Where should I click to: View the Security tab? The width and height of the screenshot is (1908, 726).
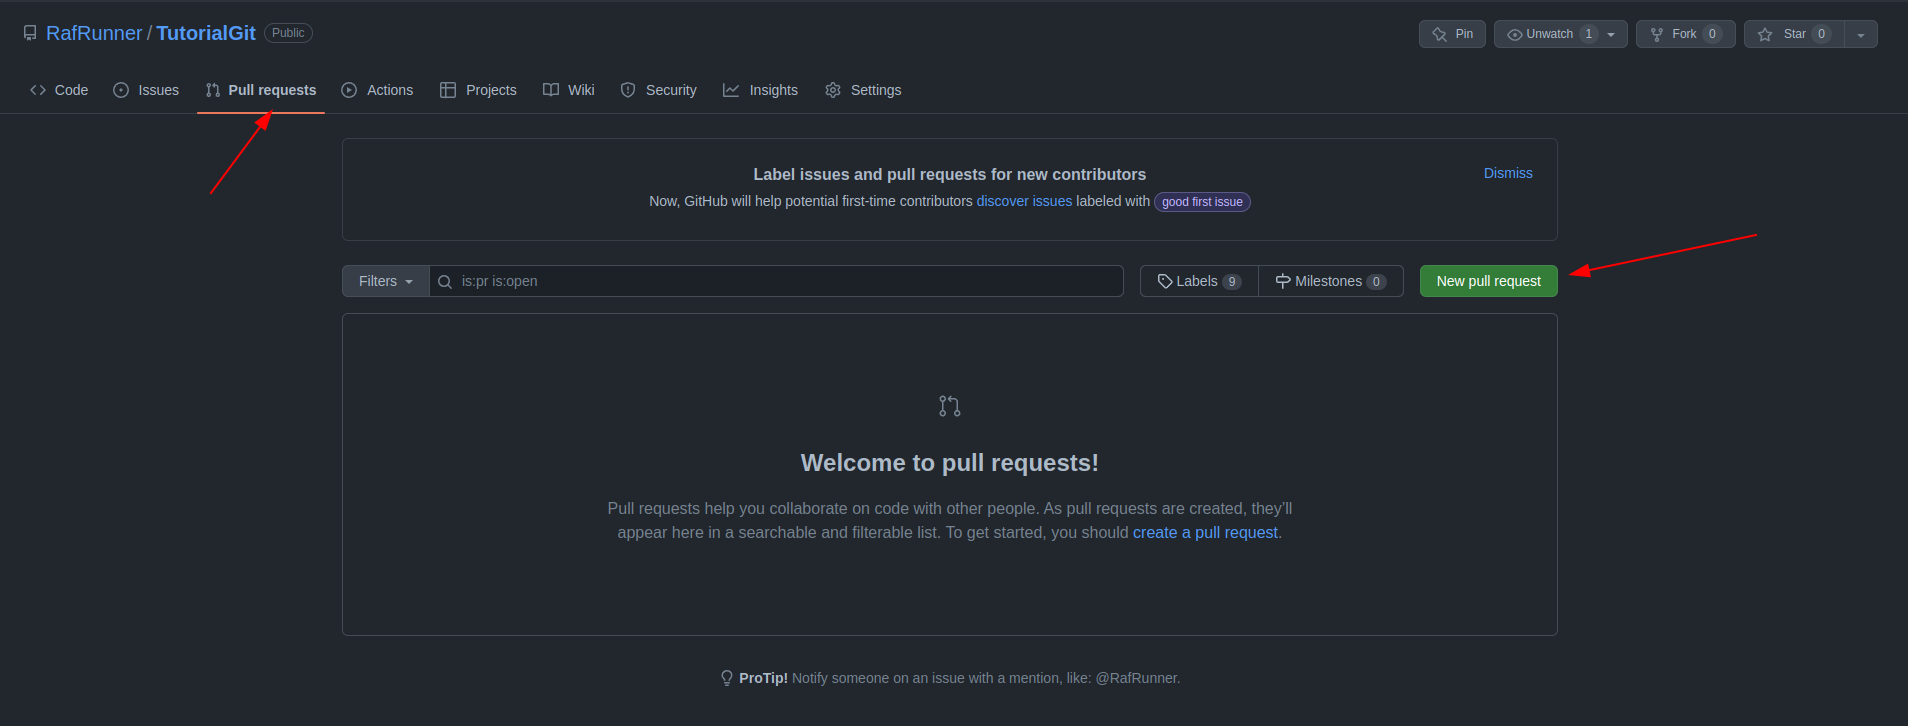658,90
